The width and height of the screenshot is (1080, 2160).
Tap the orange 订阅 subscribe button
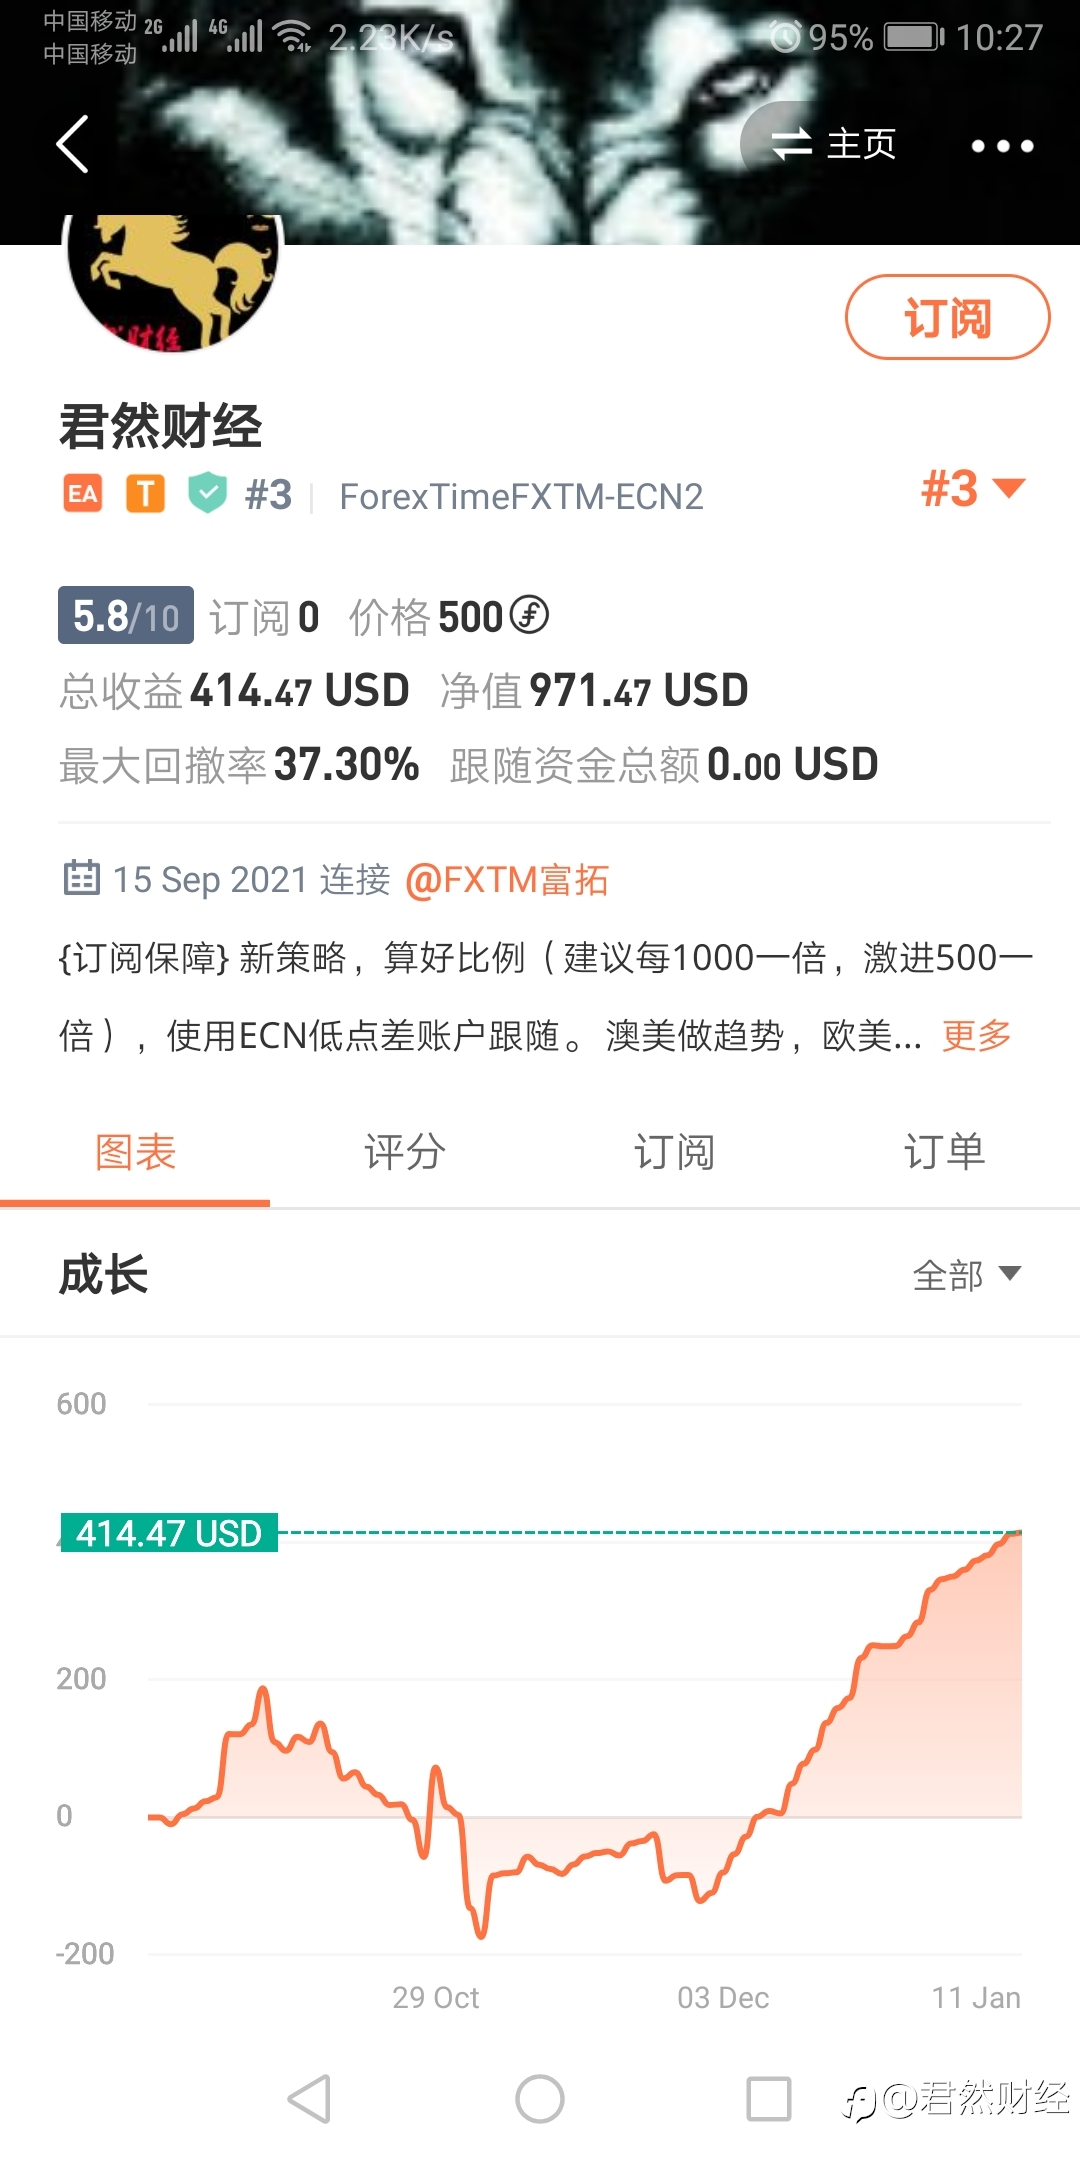point(948,317)
